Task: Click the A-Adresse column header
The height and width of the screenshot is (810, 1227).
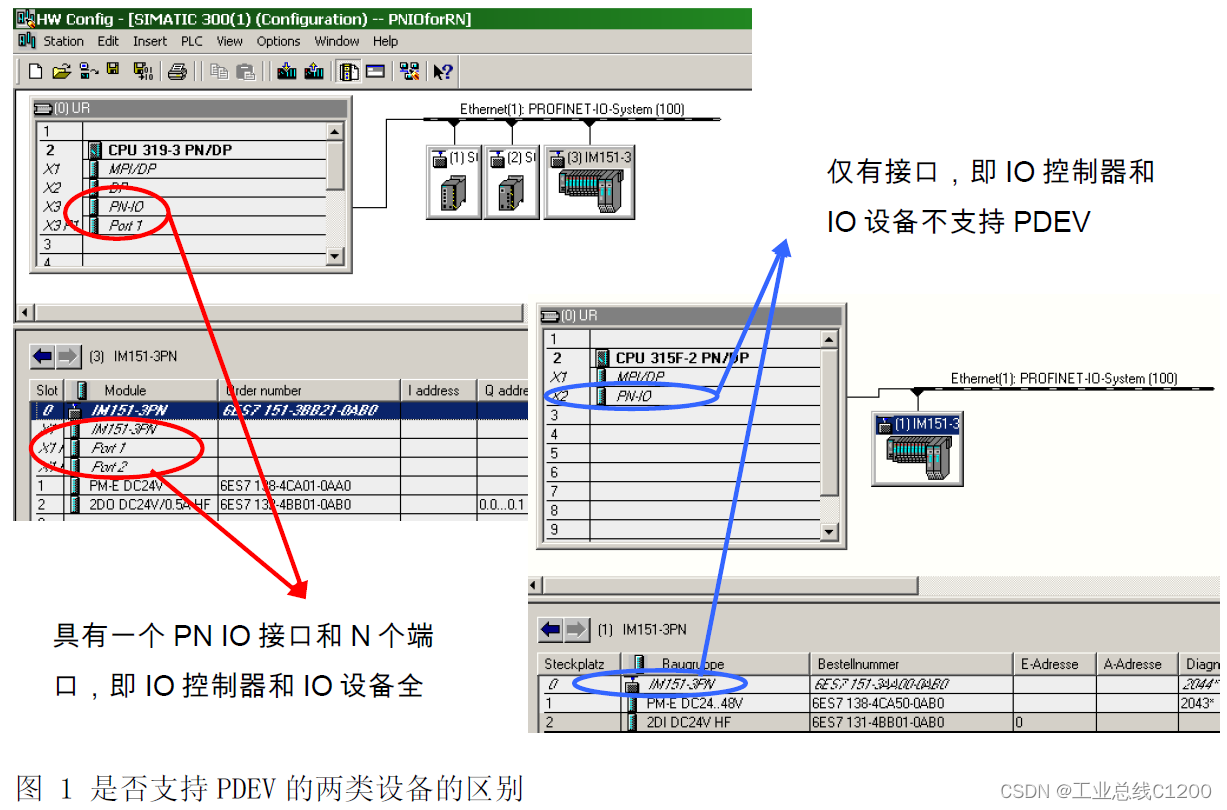Action: pyautogui.click(x=1137, y=664)
